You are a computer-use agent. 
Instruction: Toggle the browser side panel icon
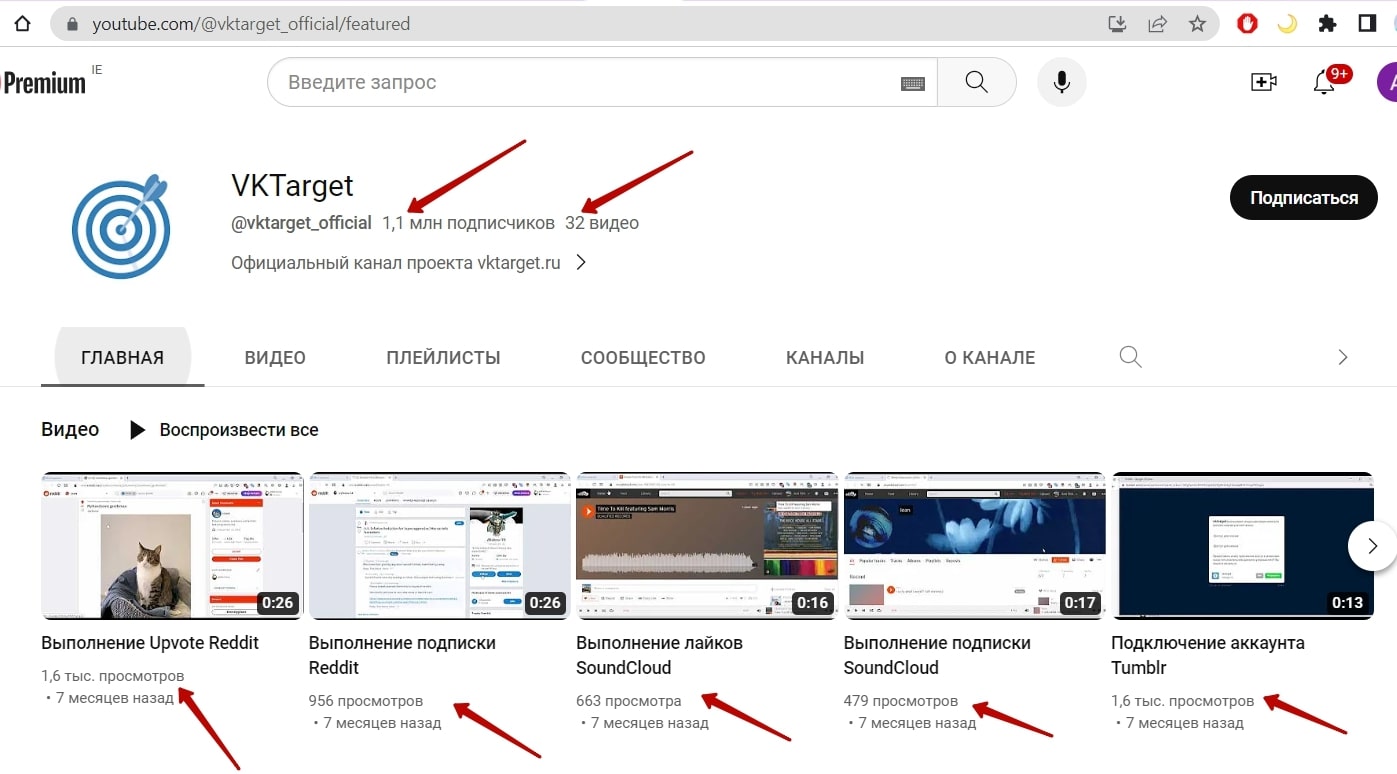[1367, 24]
